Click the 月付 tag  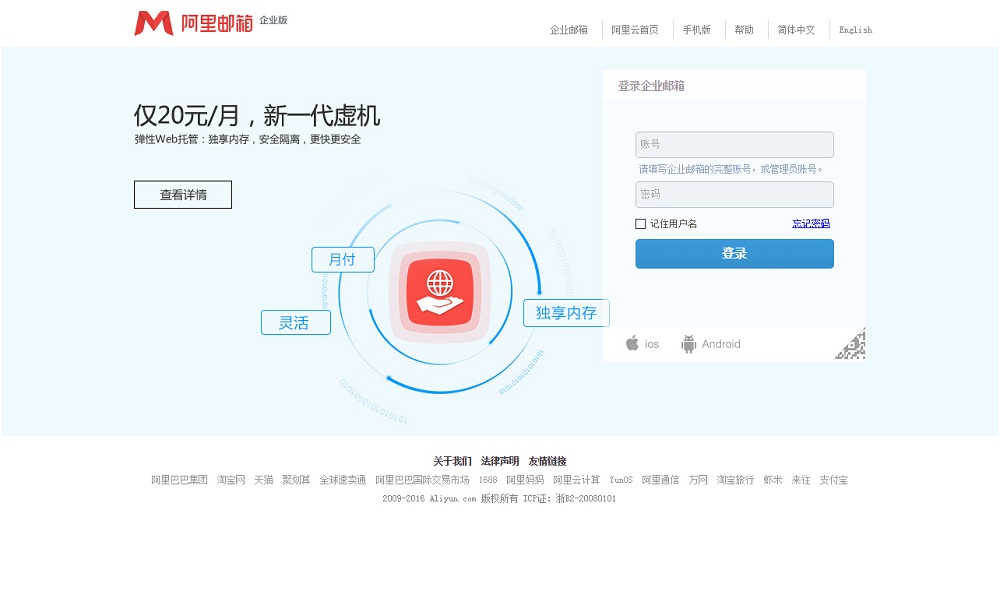(342, 259)
